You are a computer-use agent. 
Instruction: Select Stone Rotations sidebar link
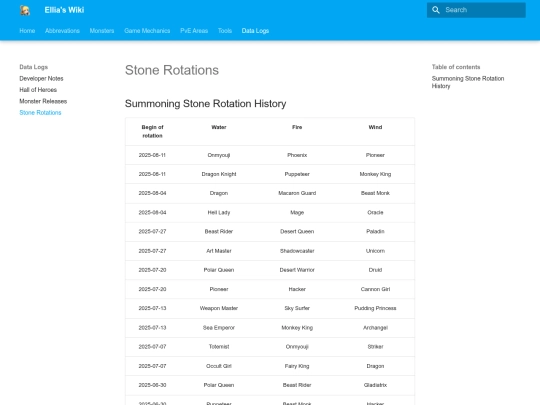[x=40, y=113]
